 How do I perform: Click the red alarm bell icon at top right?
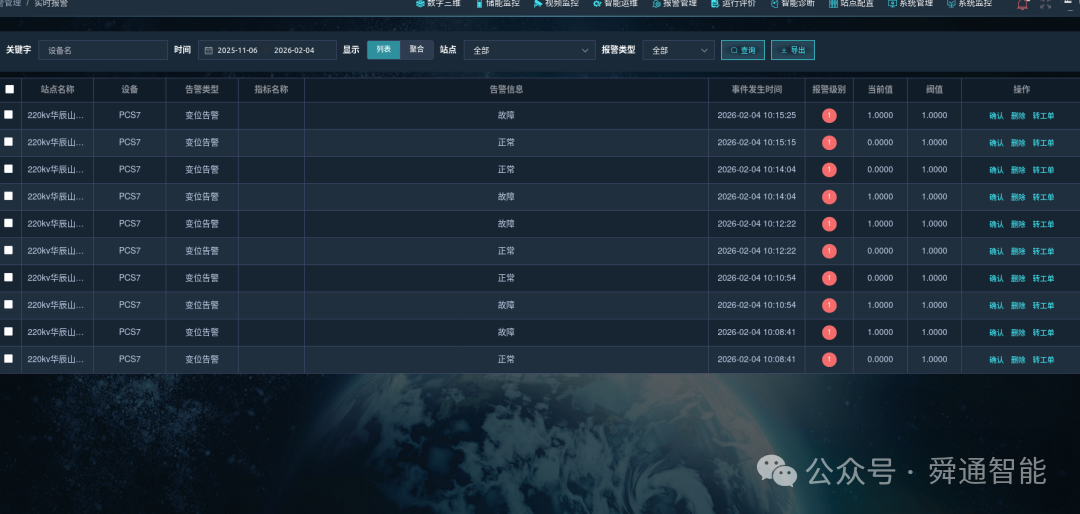[x=1023, y=4]
